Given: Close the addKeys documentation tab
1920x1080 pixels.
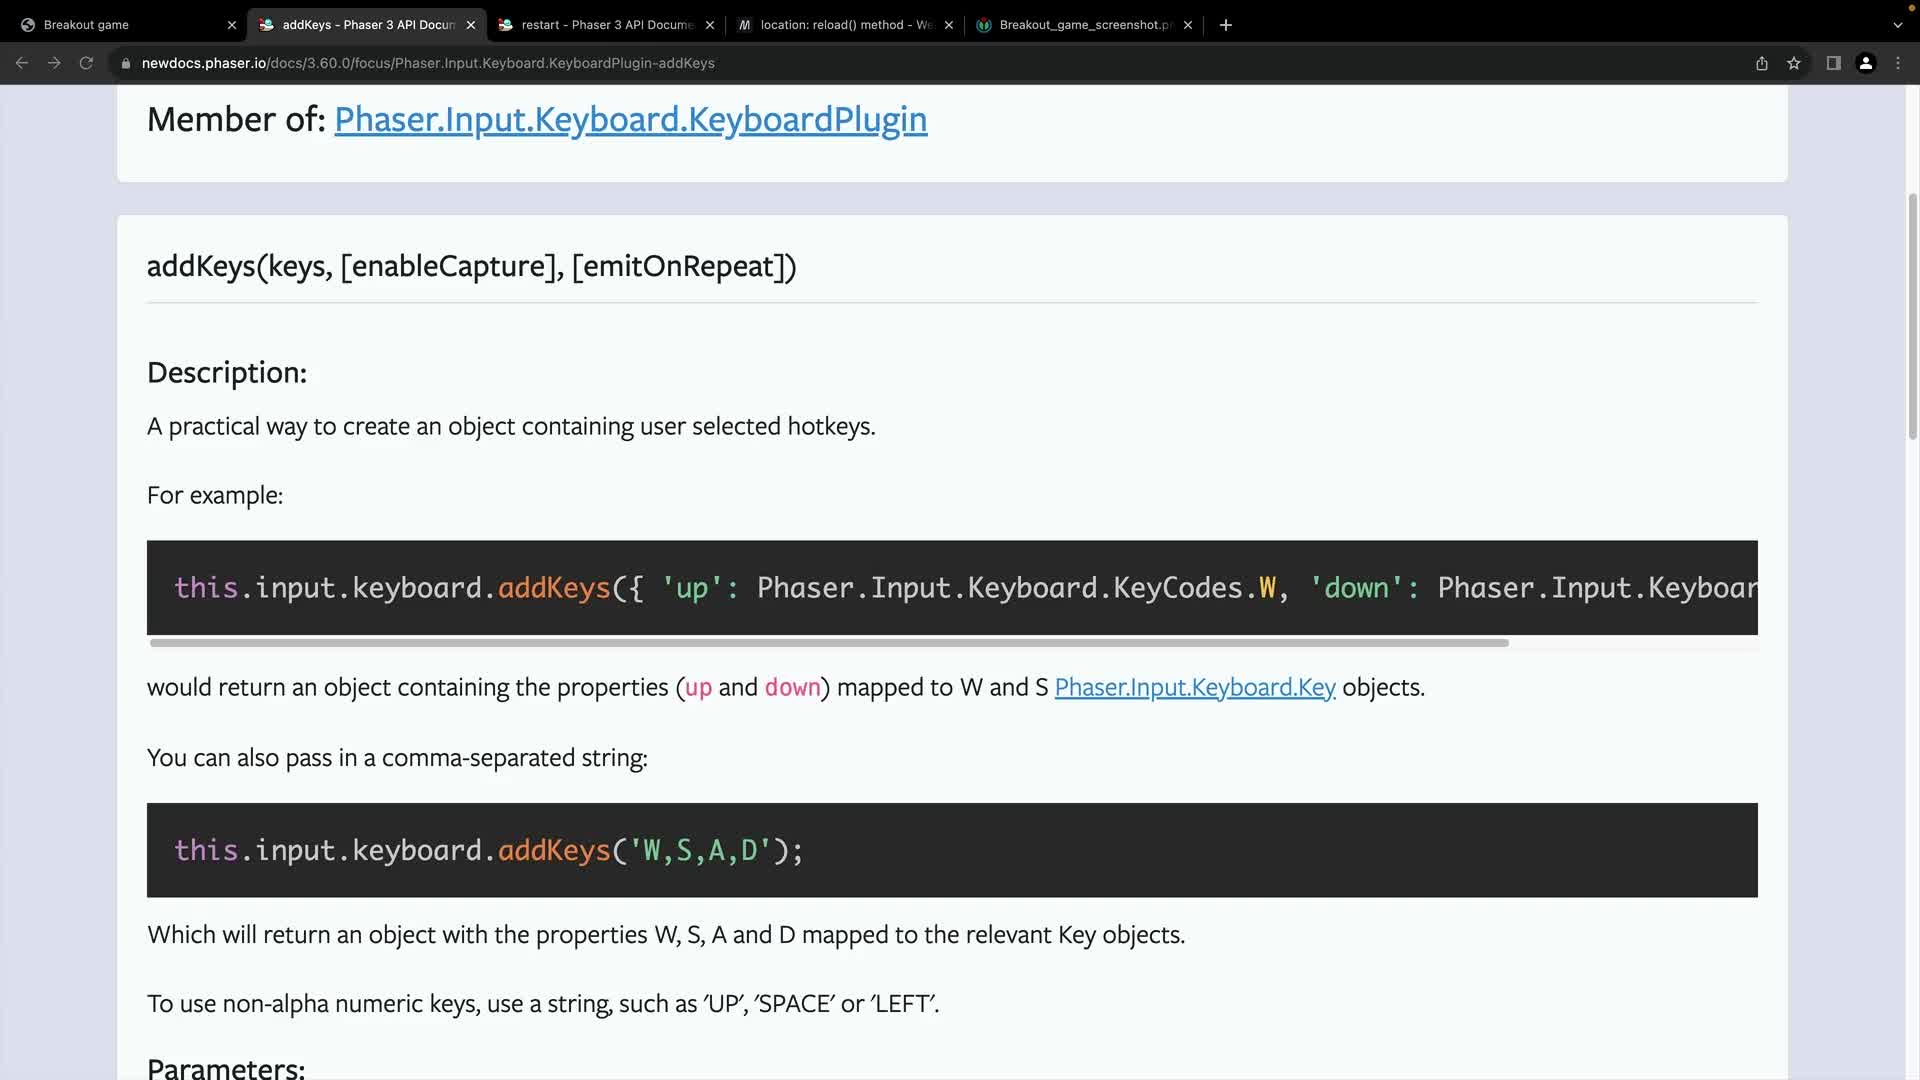Looking at the screenshot, I should [x=471, y=25].
